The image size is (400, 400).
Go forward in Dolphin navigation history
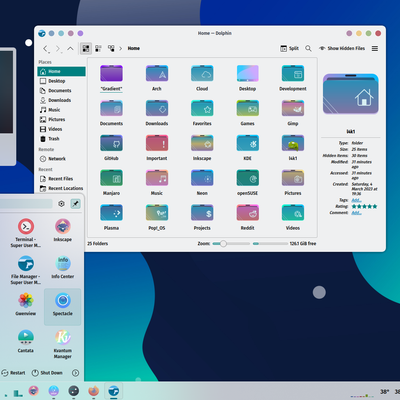coord(58,49)
